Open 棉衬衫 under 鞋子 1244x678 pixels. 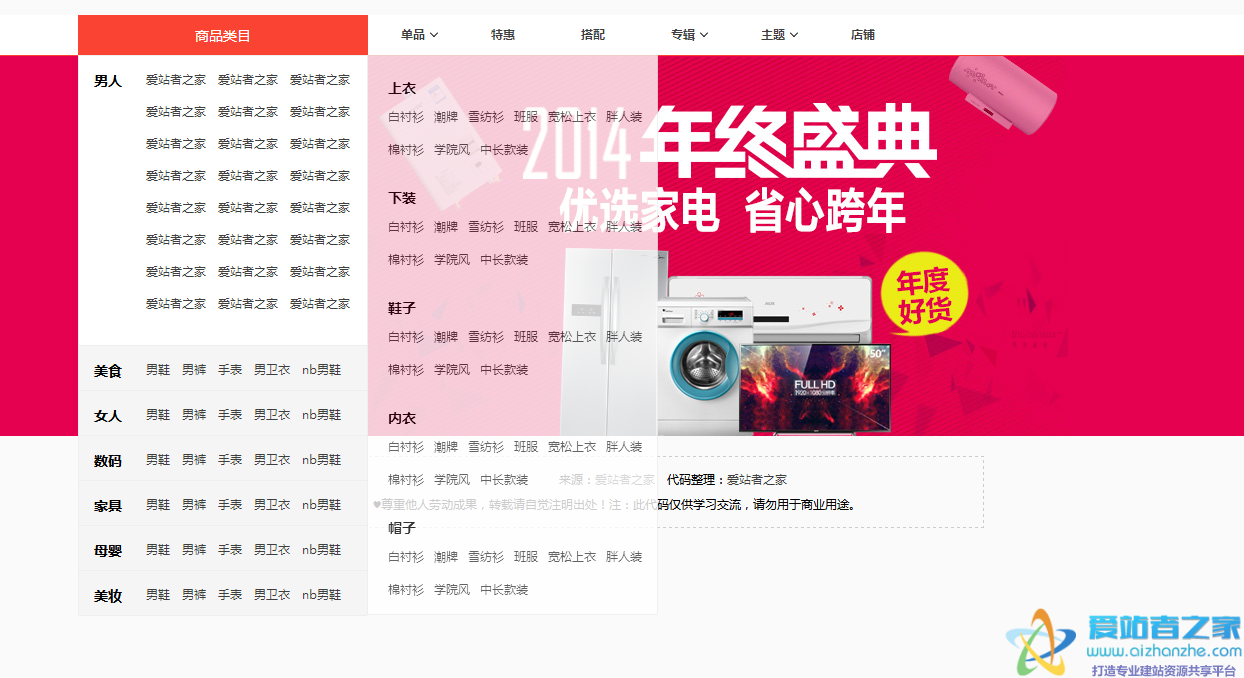click(x=406, y=370)
